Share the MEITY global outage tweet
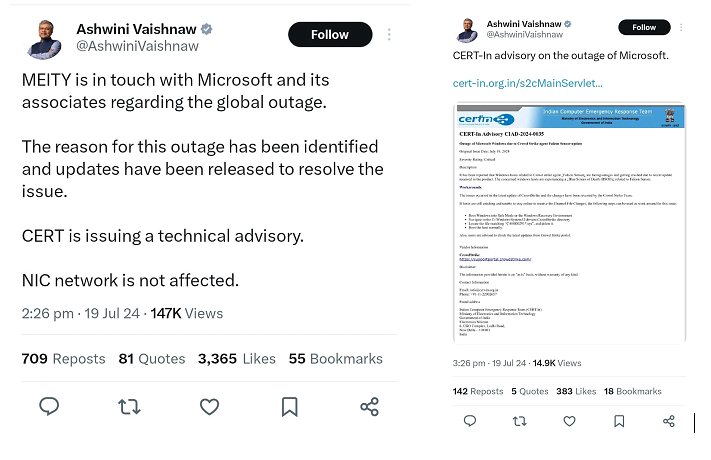Image resolution: width=711 pixels, height=460 pixels. tap(369, 406)
